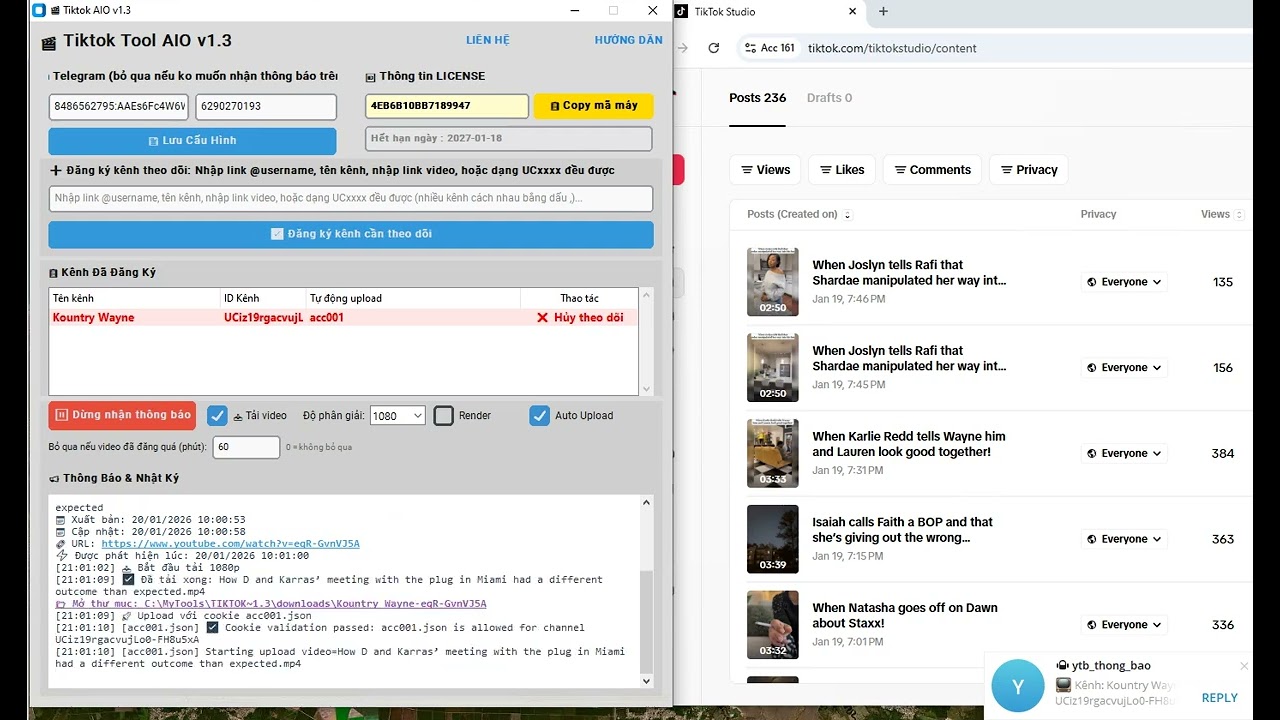Click the Hết hạn ngày 2027-01-18 field
Screen dimensions: 1280x720
[509, 138]
